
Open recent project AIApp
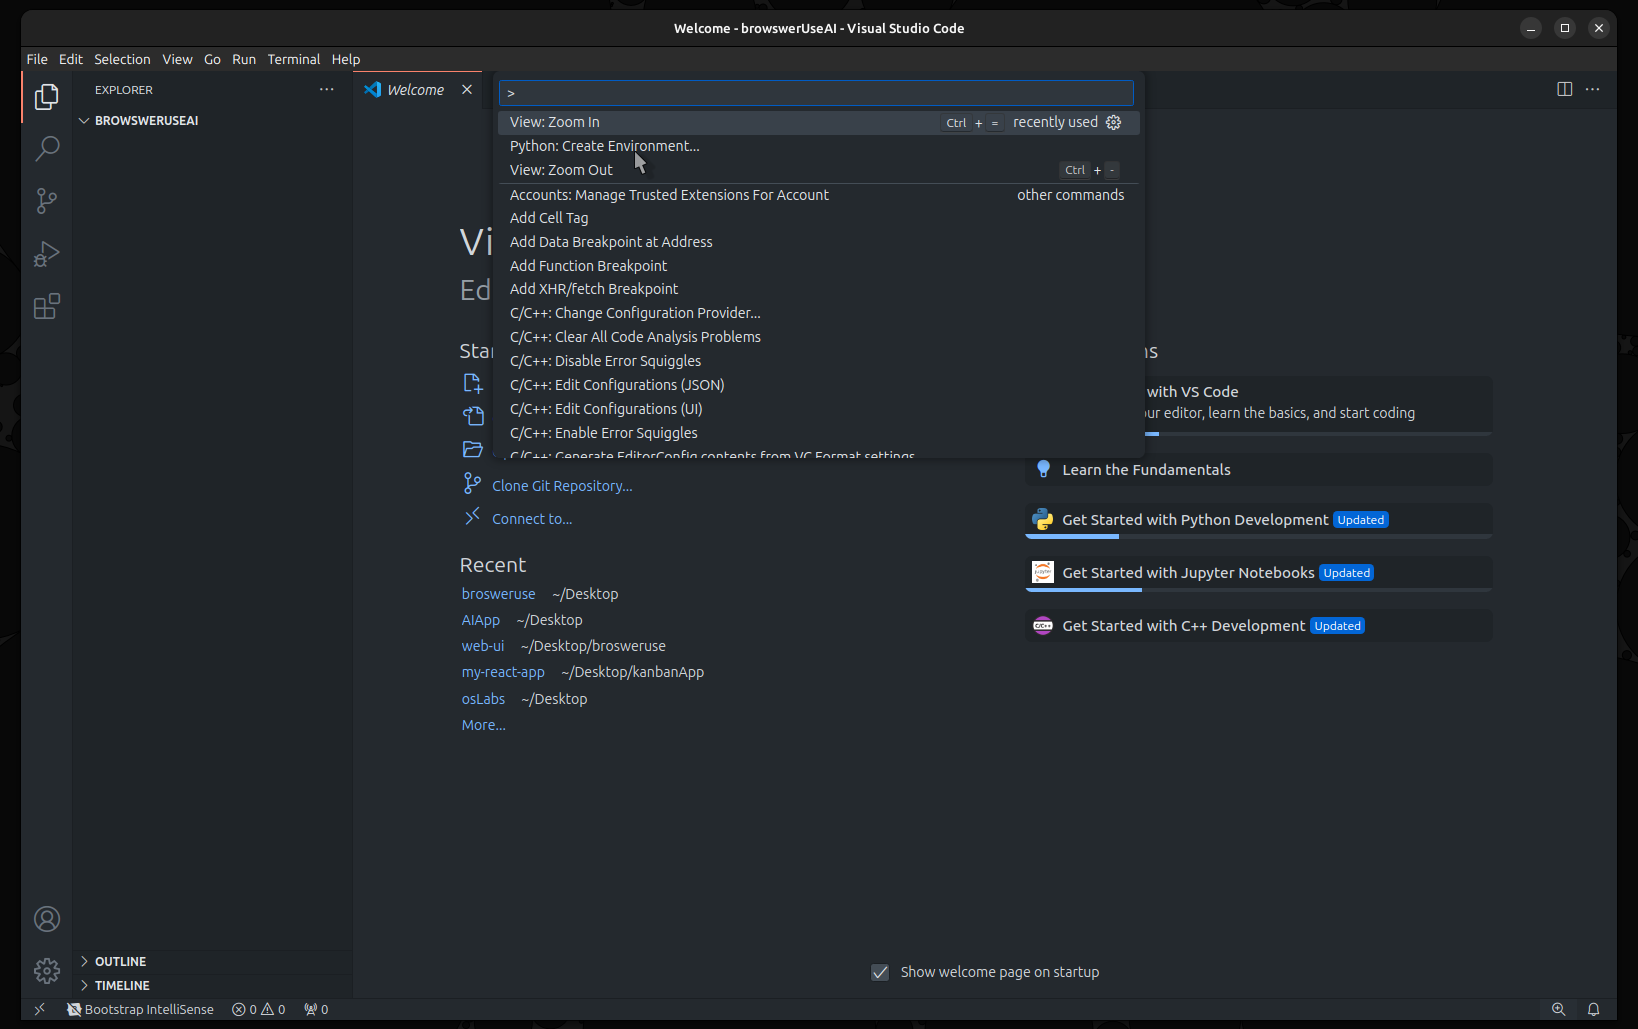(480, 620)
